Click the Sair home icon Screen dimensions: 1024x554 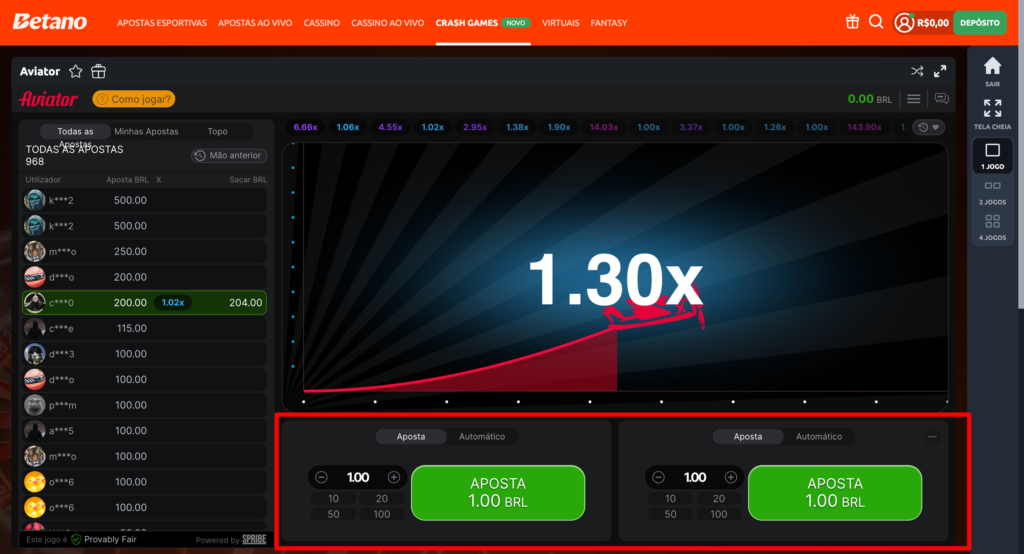tap(992, 66)
